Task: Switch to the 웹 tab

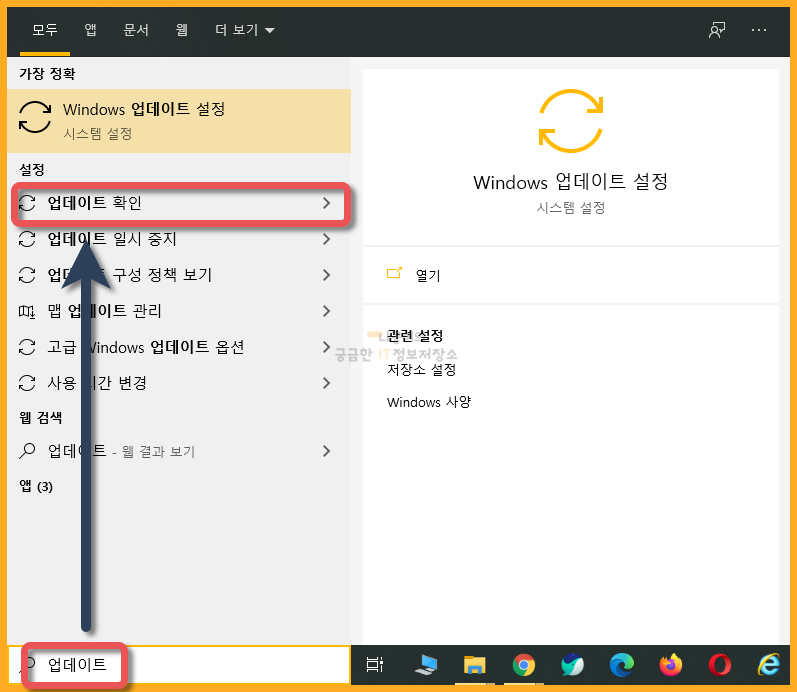Action: (181, 30)
